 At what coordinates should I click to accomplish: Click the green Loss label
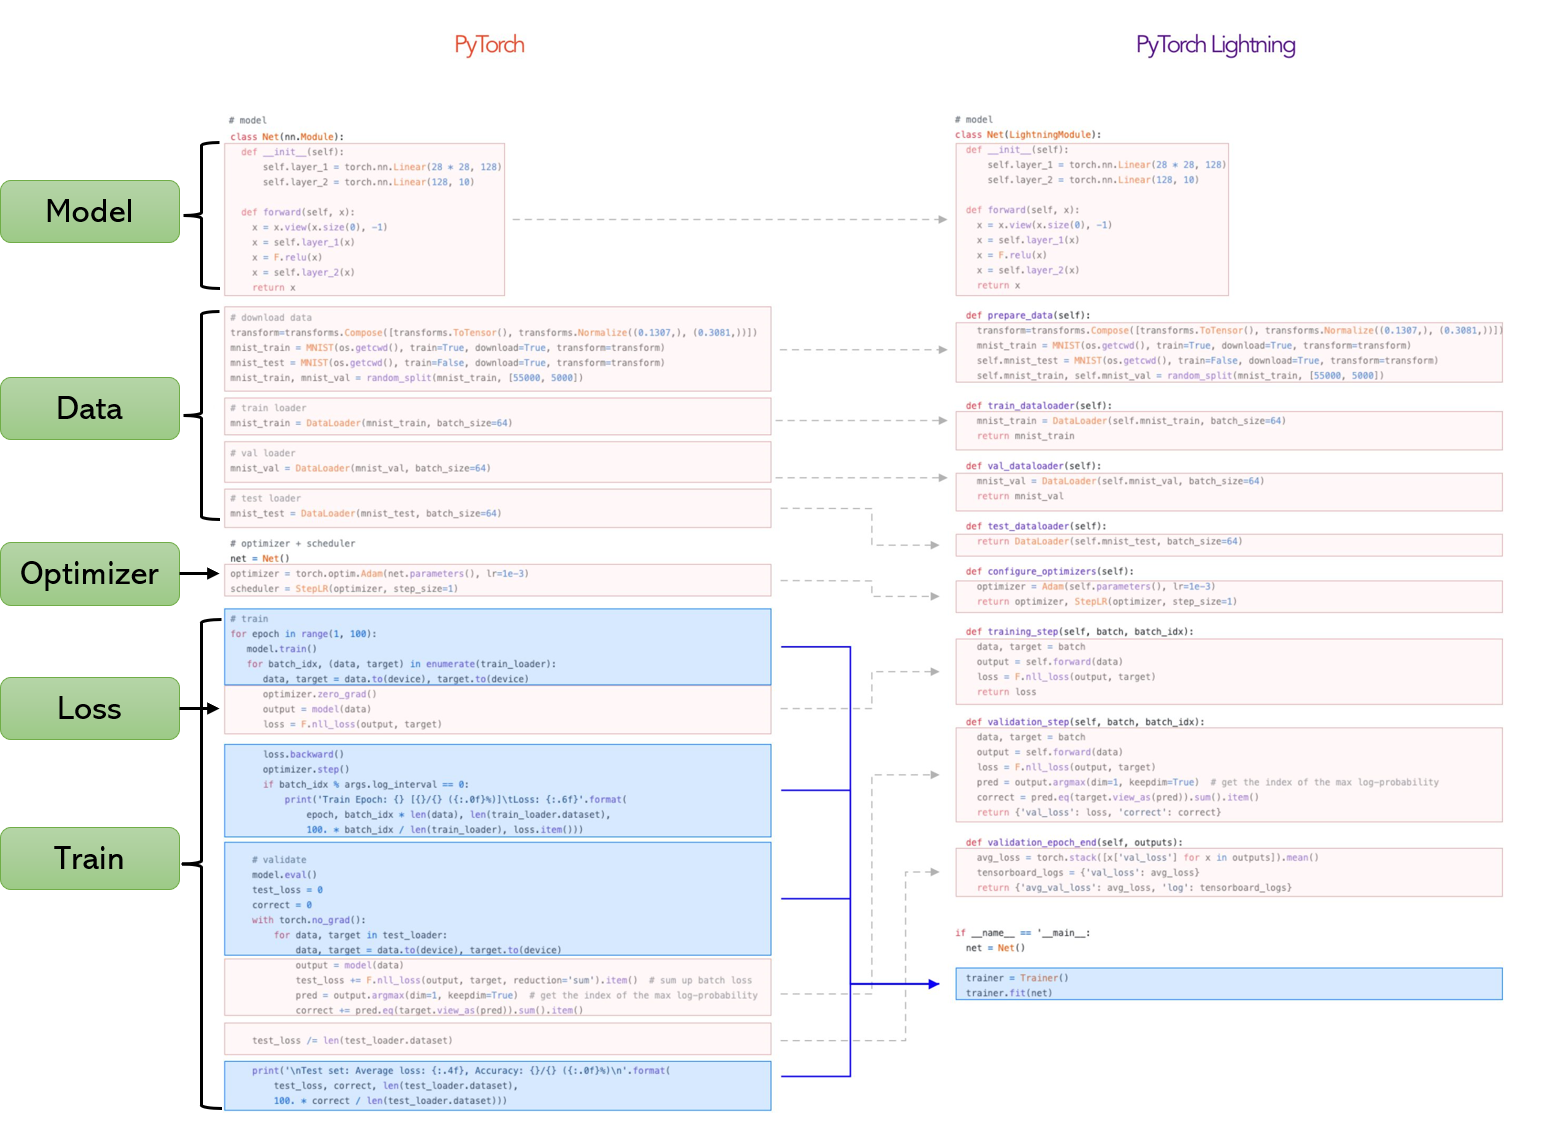coord(90,708)
